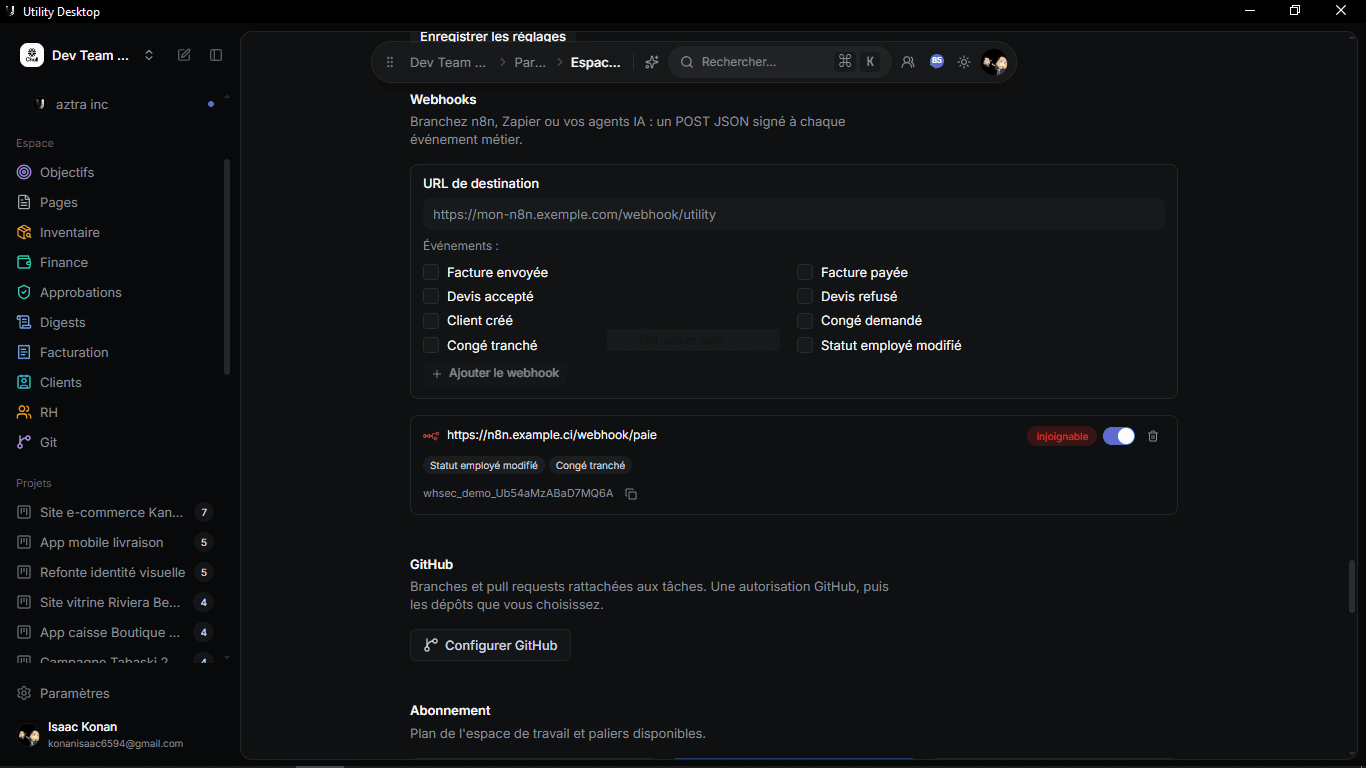Check the Devis accepté event
This screenshot has height=768, width=1366.
click(431, 296)
